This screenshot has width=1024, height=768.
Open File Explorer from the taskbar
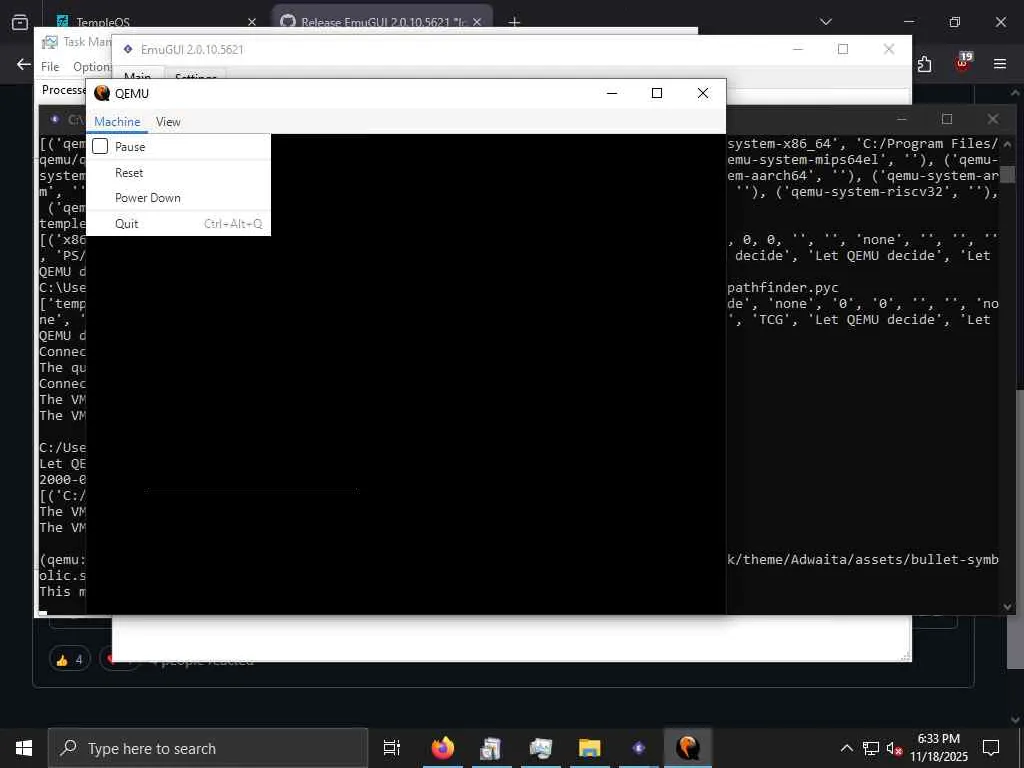(589, 748)
